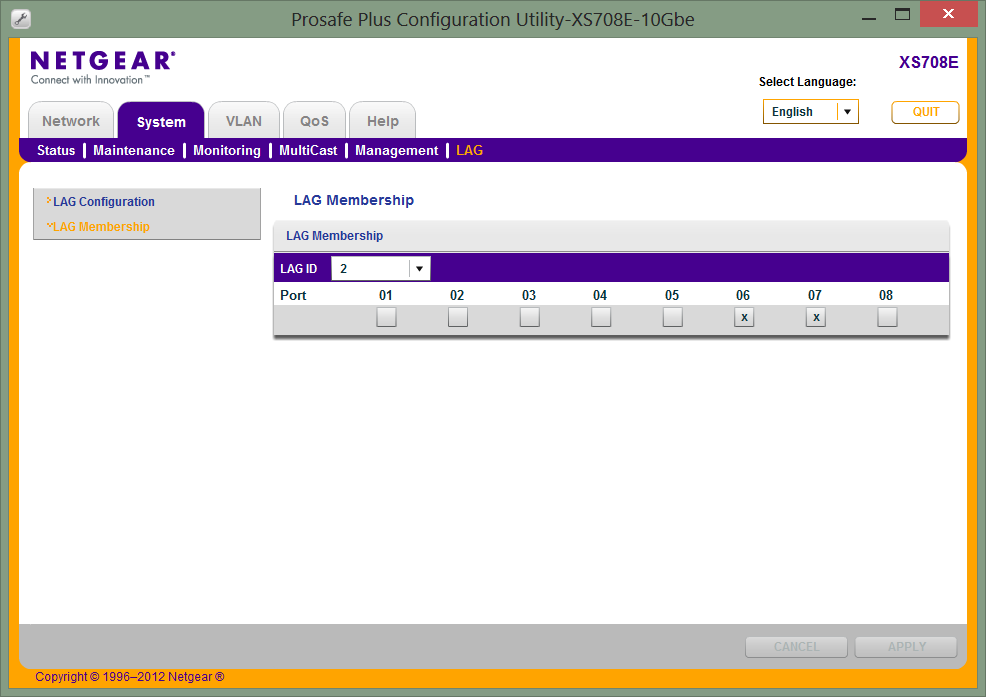Click the LAG Membership page heading
Image resolution: width=986 pixels, height=697 pixels.
pos(354,200)
